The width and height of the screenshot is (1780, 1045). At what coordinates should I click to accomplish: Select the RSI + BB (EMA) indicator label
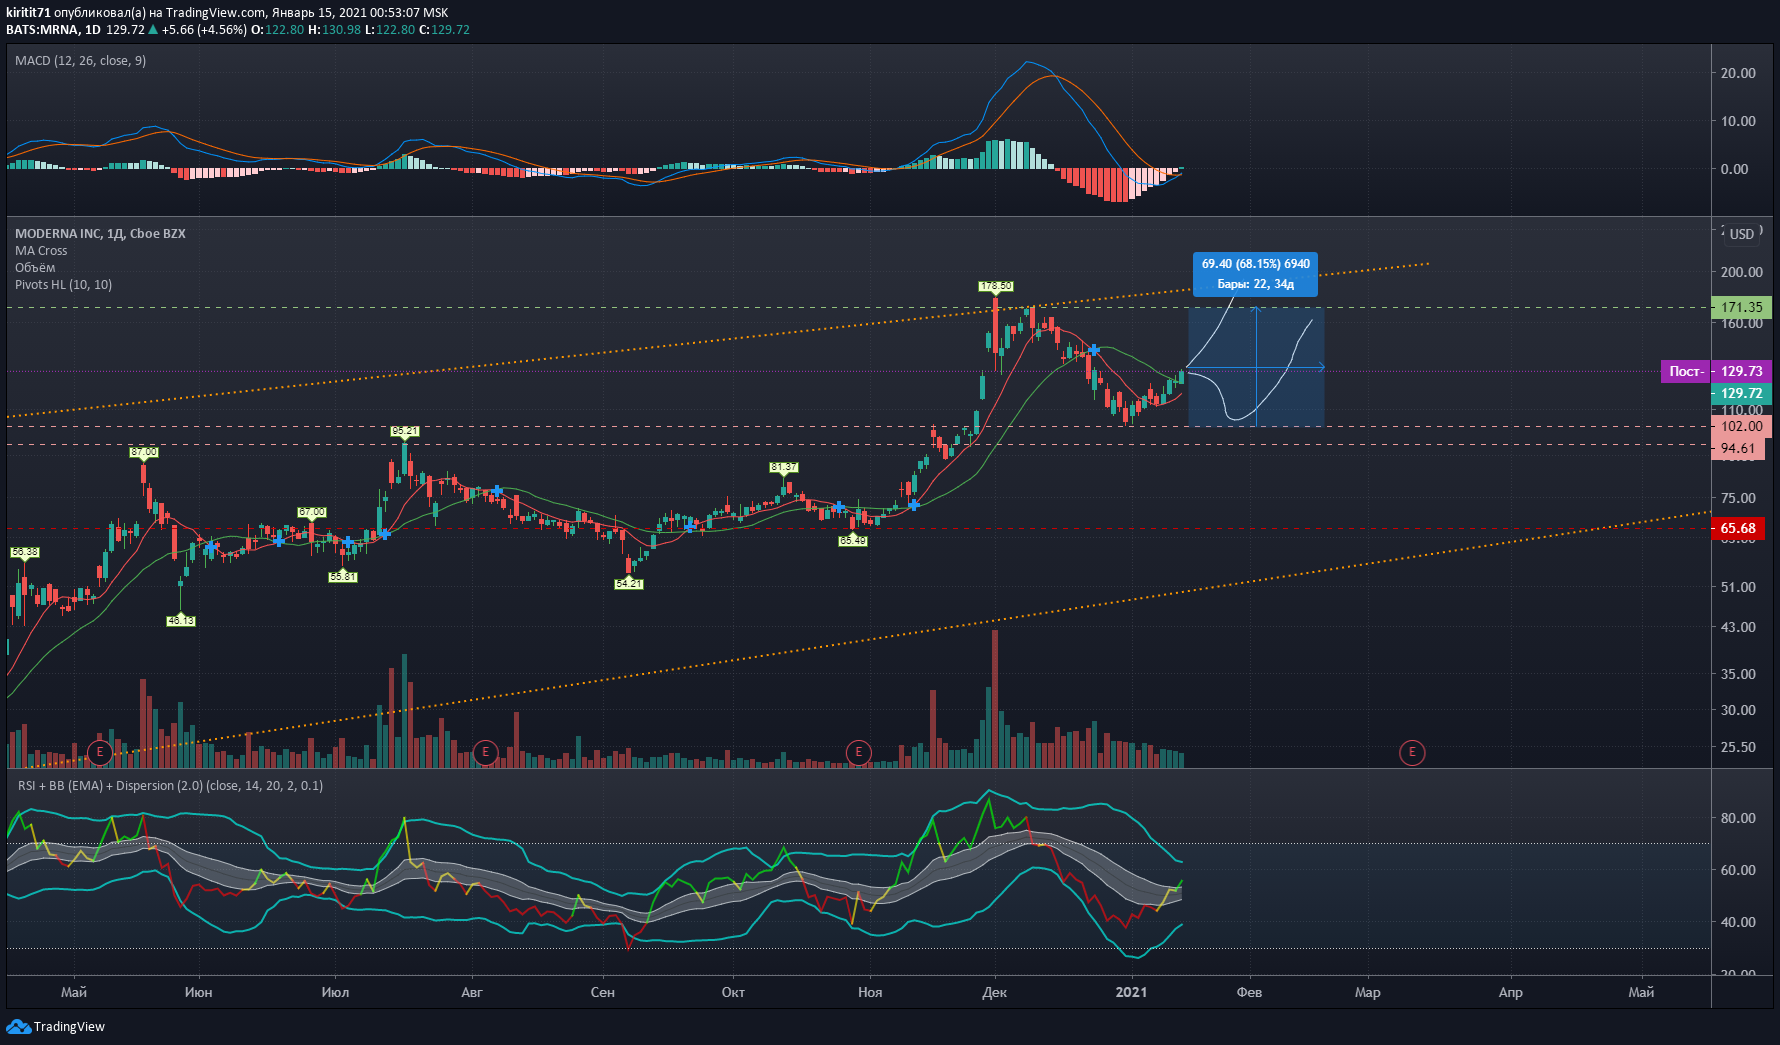click(x=170, y=786)
